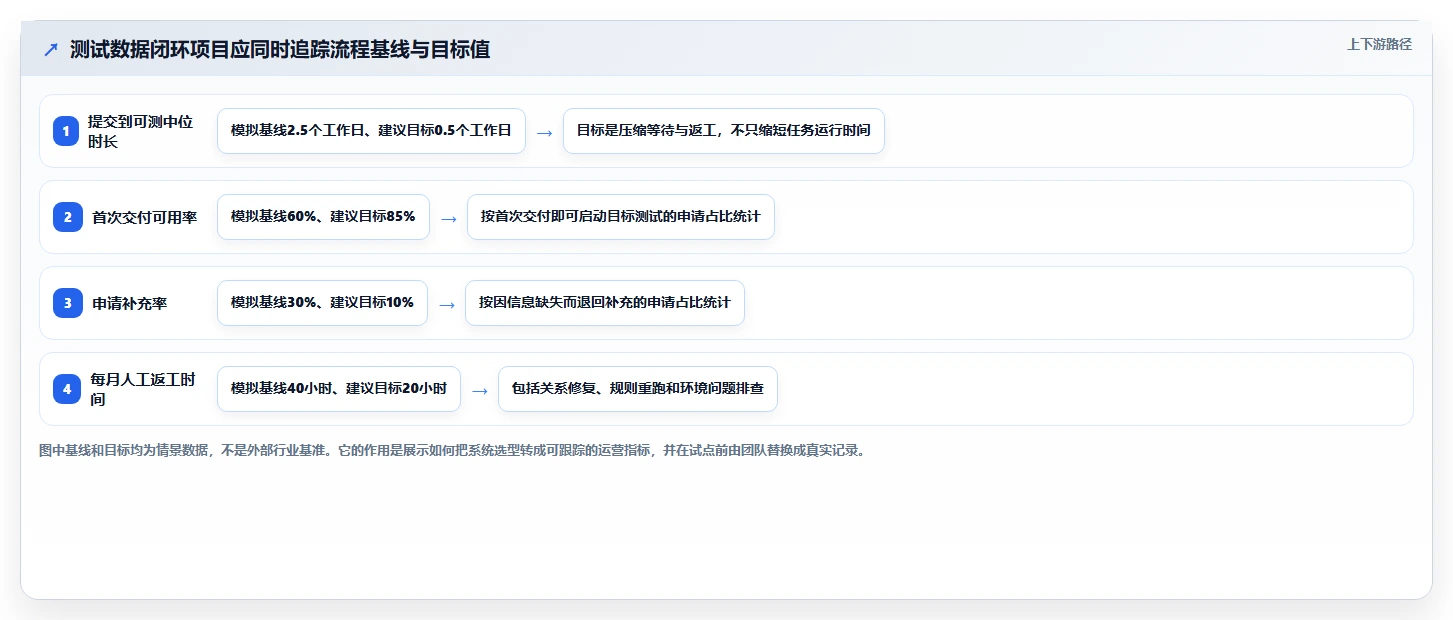Click the 目标是压缩等待与返工 box
This screenshot has height=620, width=1453.
click(724, 131)
